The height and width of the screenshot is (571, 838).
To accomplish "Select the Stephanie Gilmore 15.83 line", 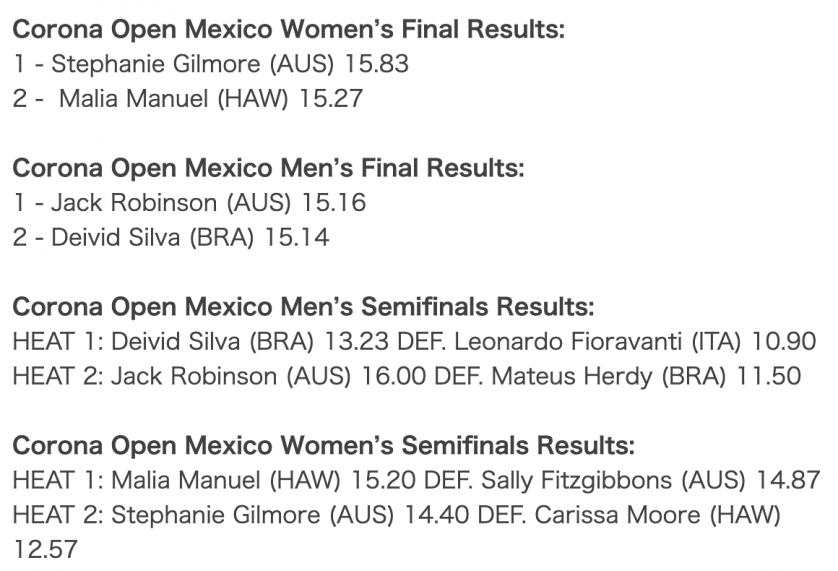I will [211, 64].
